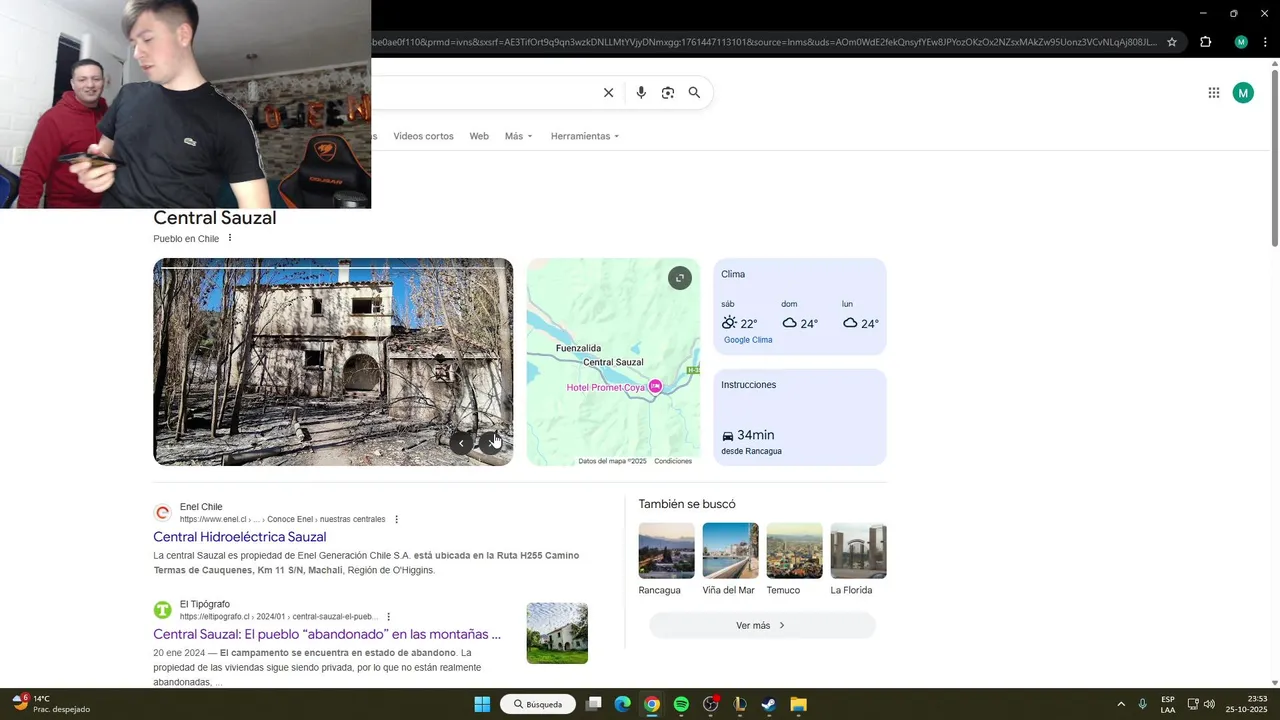The image size is (1280, 720).
Task: Show next photo in Central Saucal carousel
Action: coord(491,442)
